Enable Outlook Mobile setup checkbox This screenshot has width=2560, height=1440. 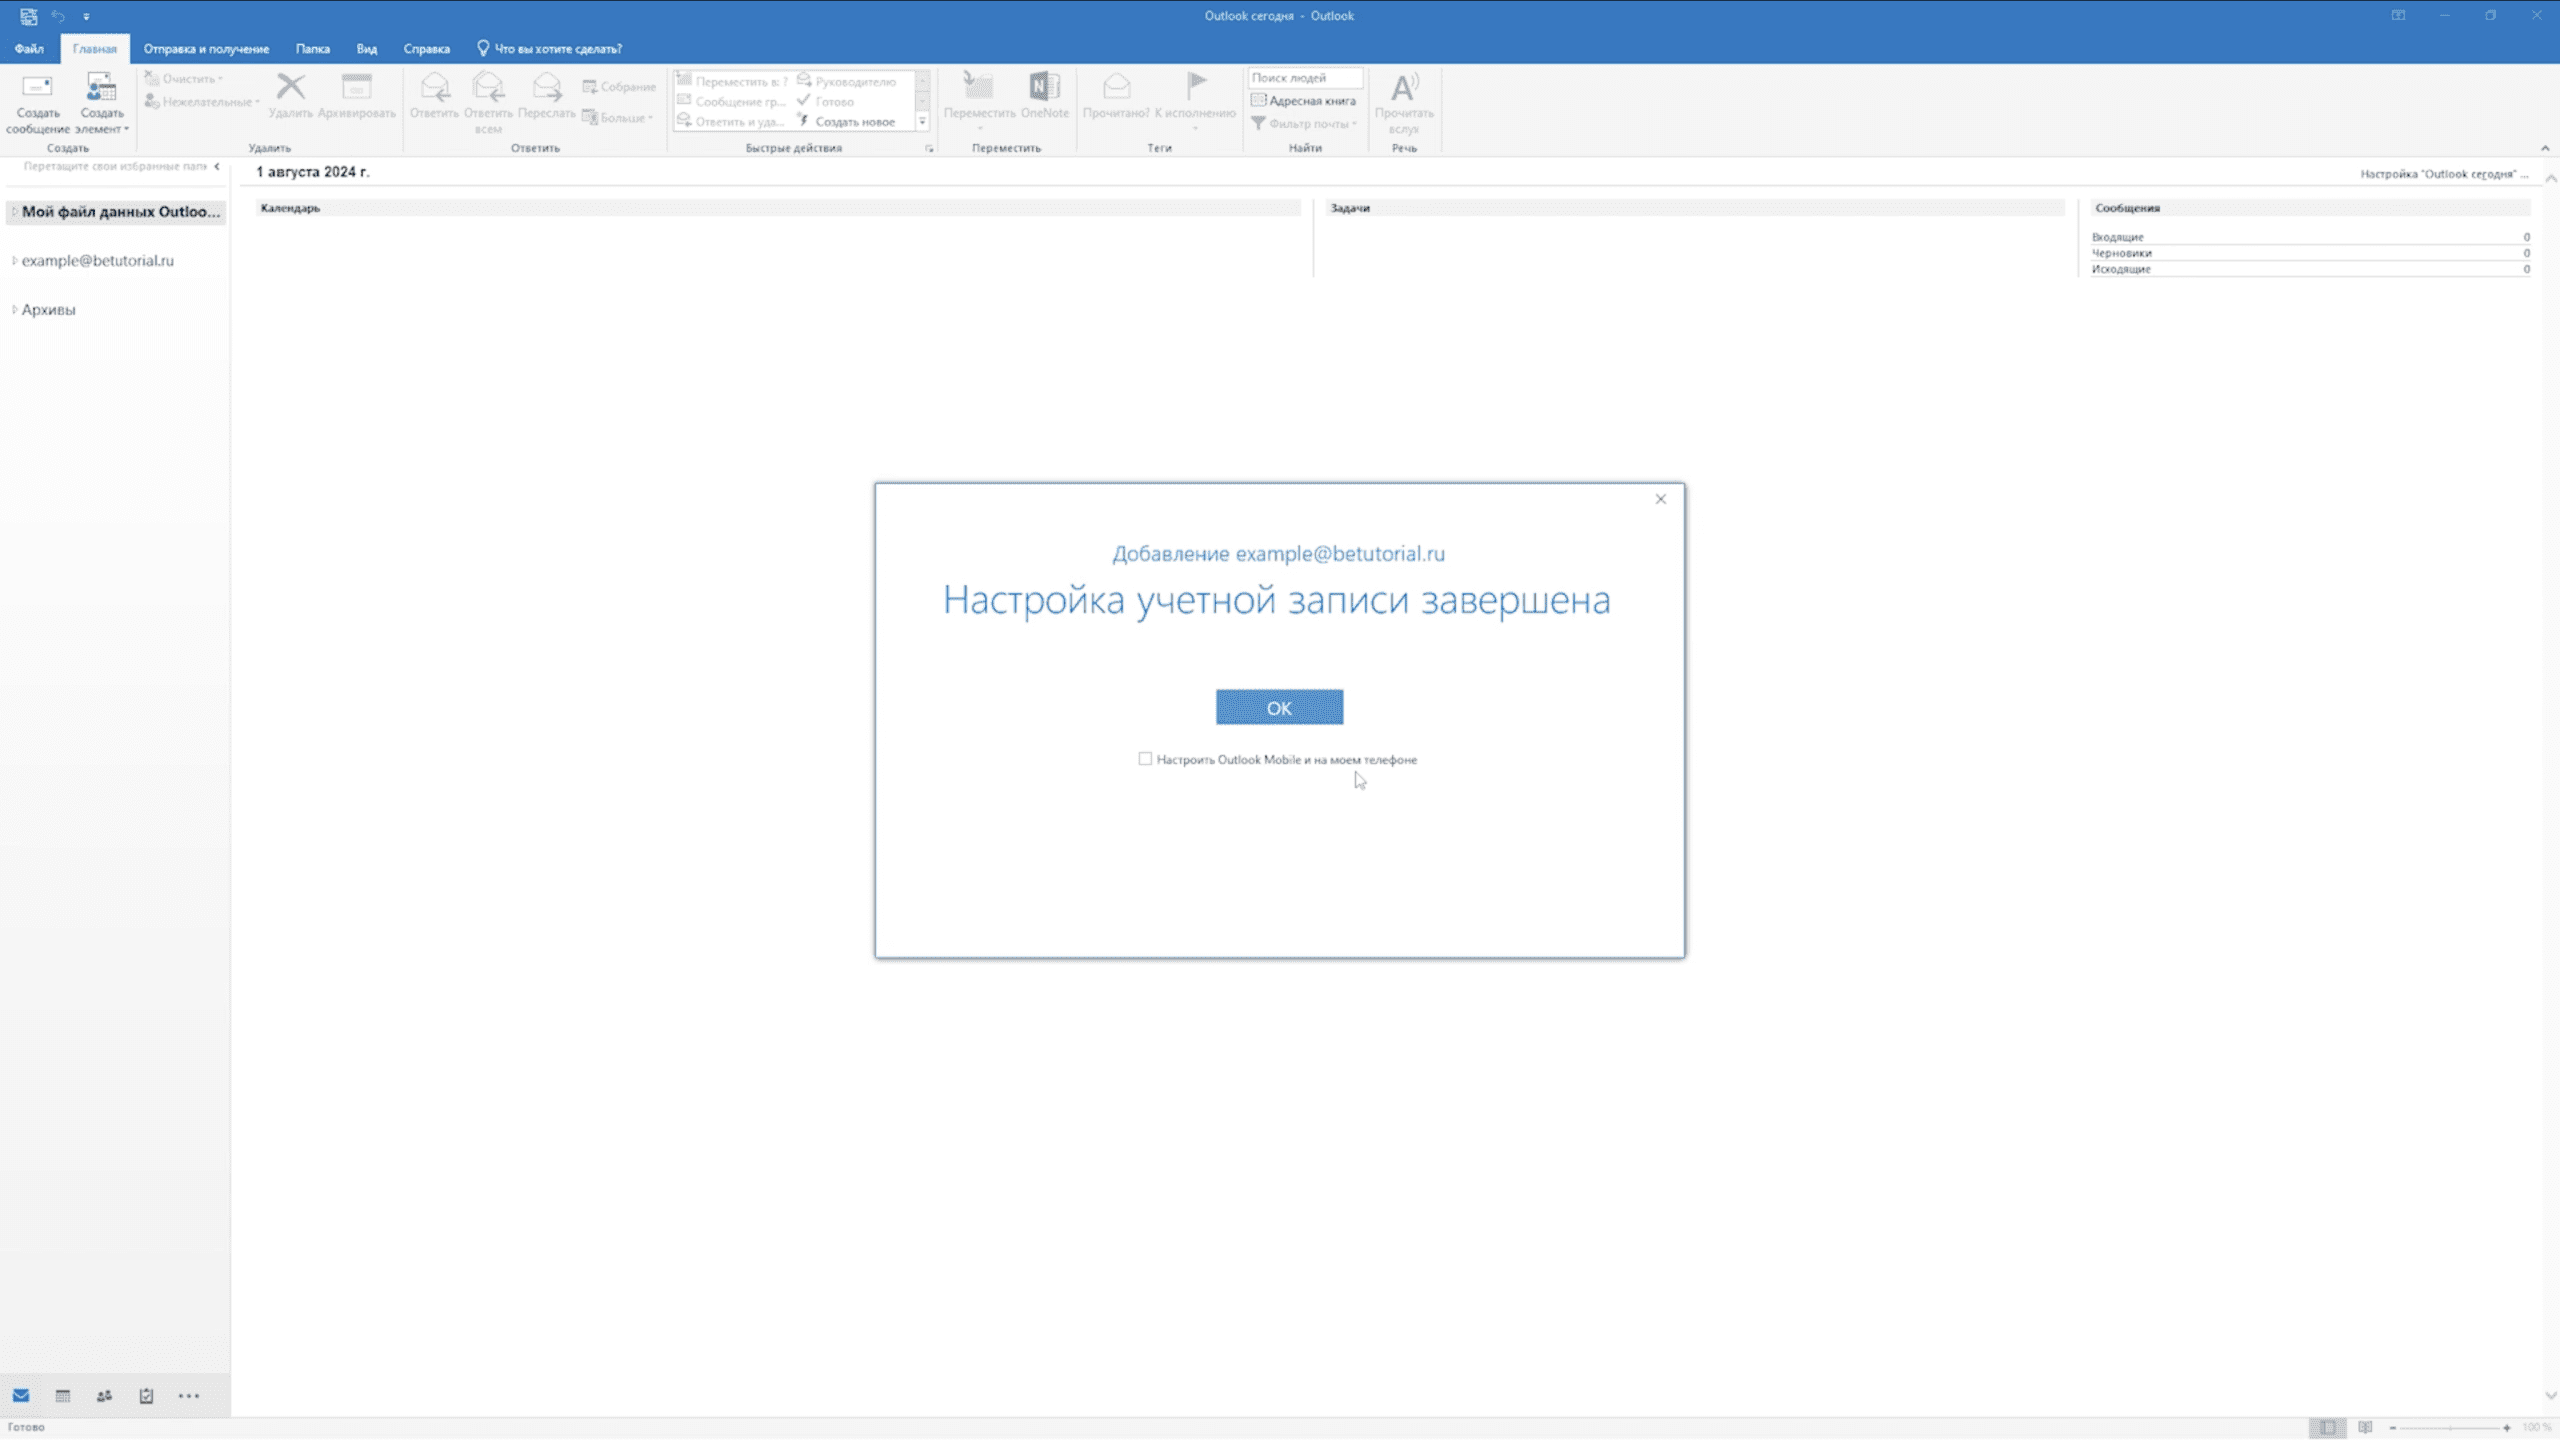pos(1145,759)
